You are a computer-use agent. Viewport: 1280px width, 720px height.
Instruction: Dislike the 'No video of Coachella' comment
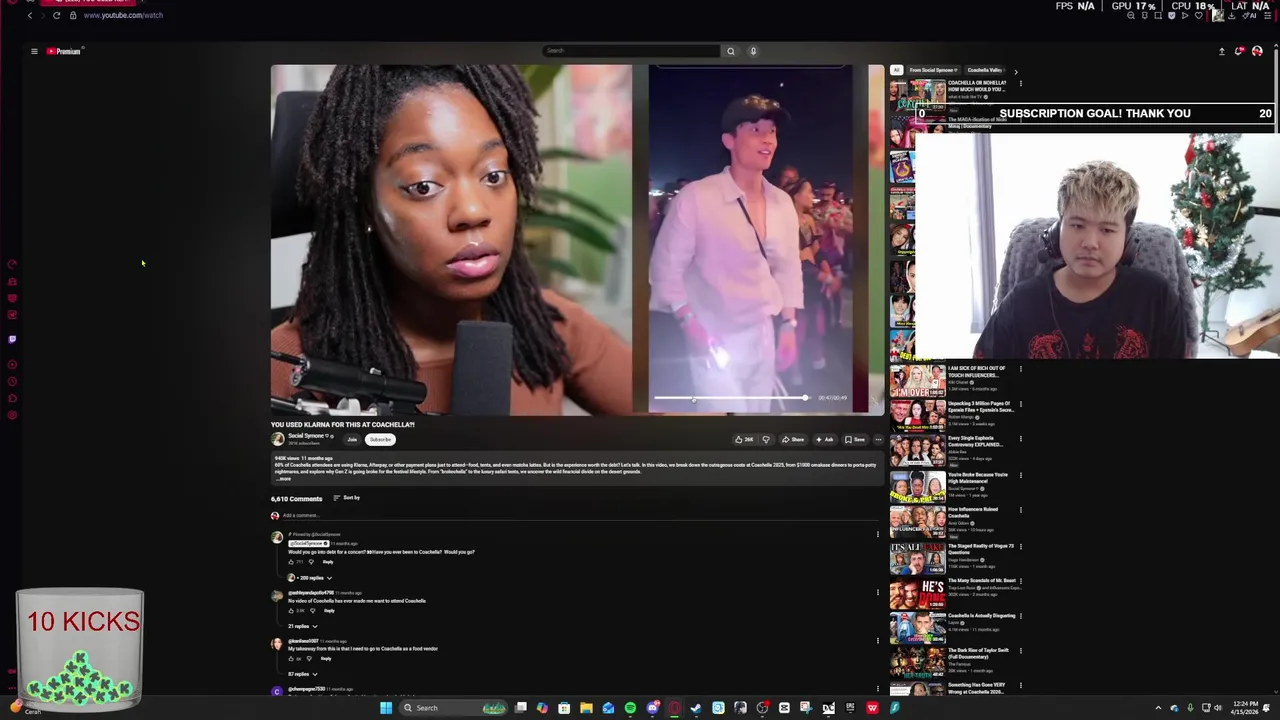coord(313,610)
